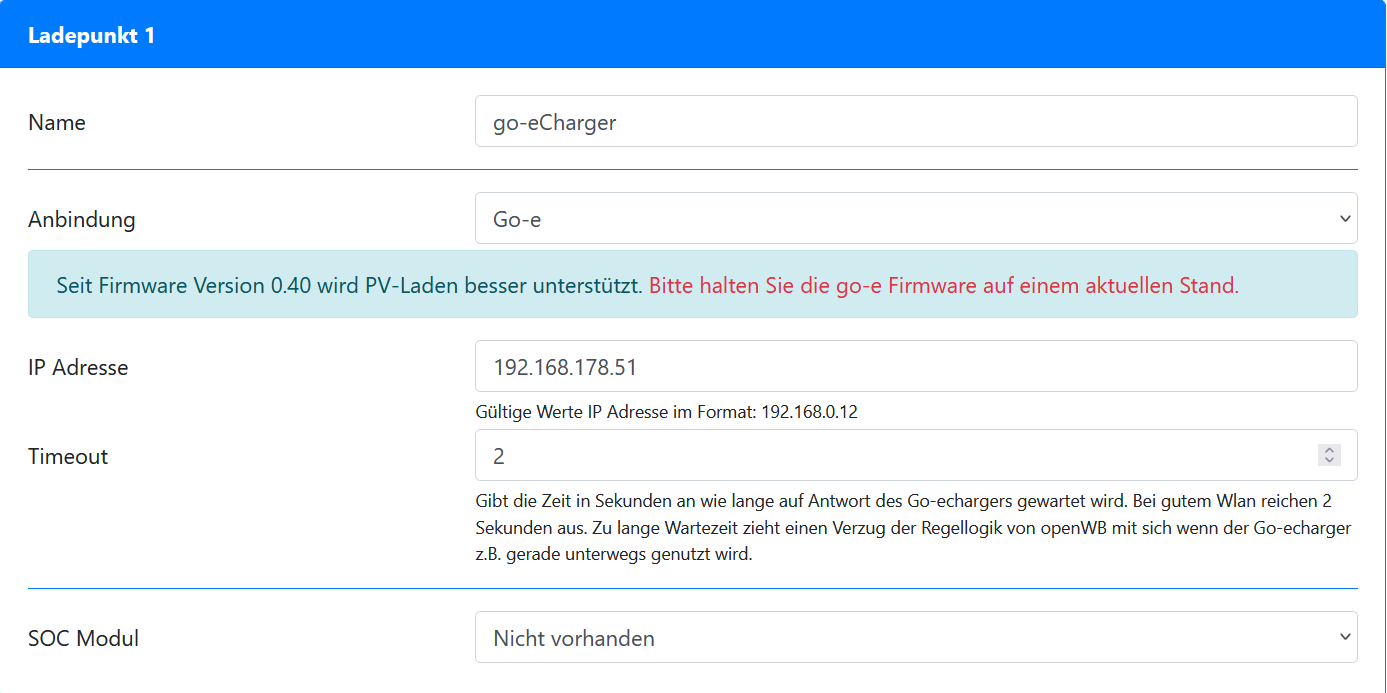Image resolution: width=1387 pixels, height=693 pixels.
Task: Click the chevron arrow of Anbindung select
Action: pos(1344,219)
